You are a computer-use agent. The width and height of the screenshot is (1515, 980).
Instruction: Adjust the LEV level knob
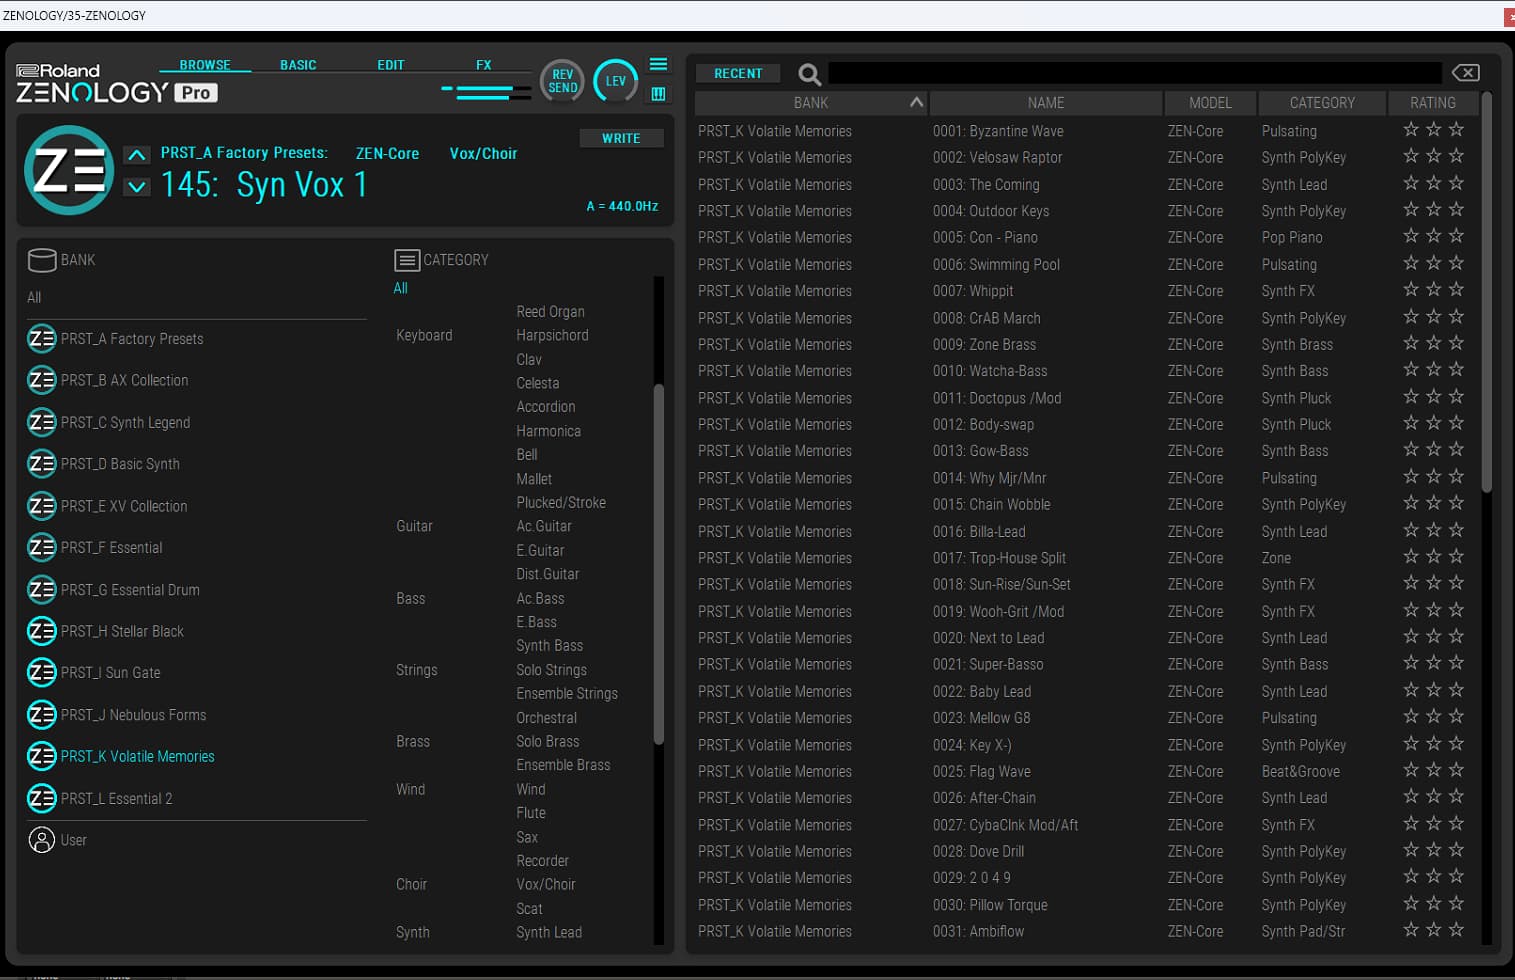pos(615,81)
